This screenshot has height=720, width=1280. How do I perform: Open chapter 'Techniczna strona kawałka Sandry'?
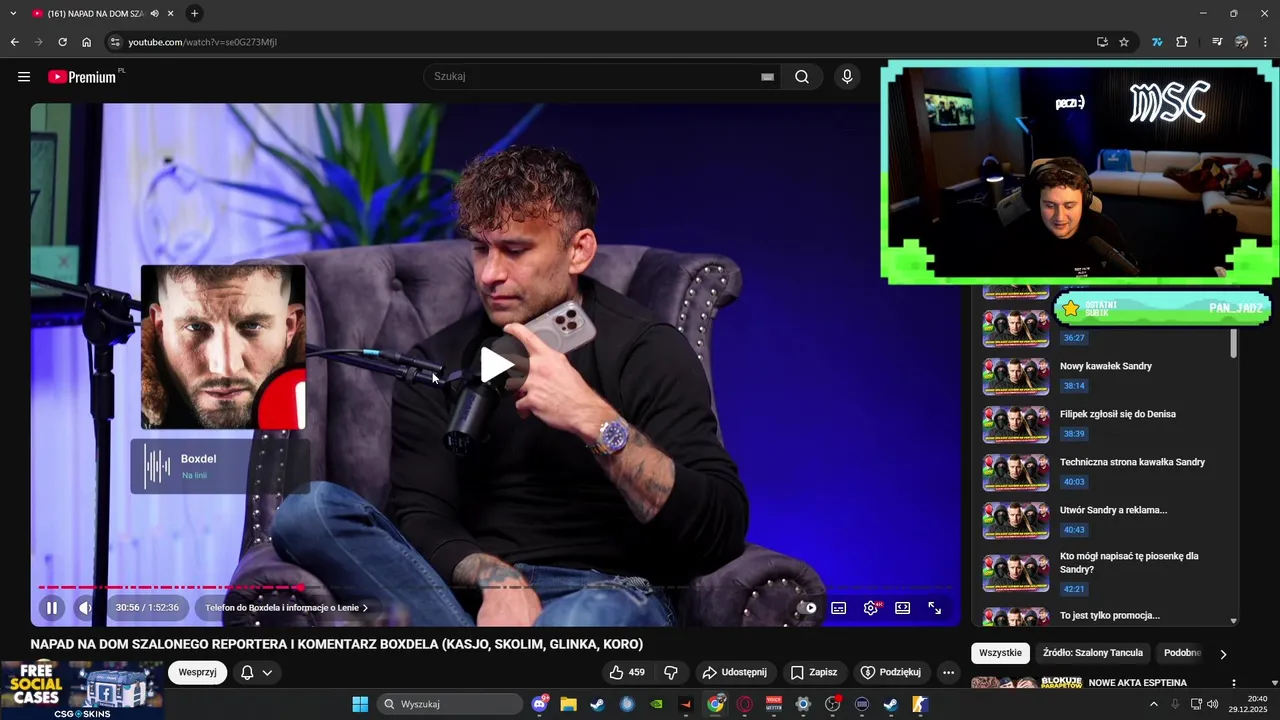click(x=1132, y=462)
